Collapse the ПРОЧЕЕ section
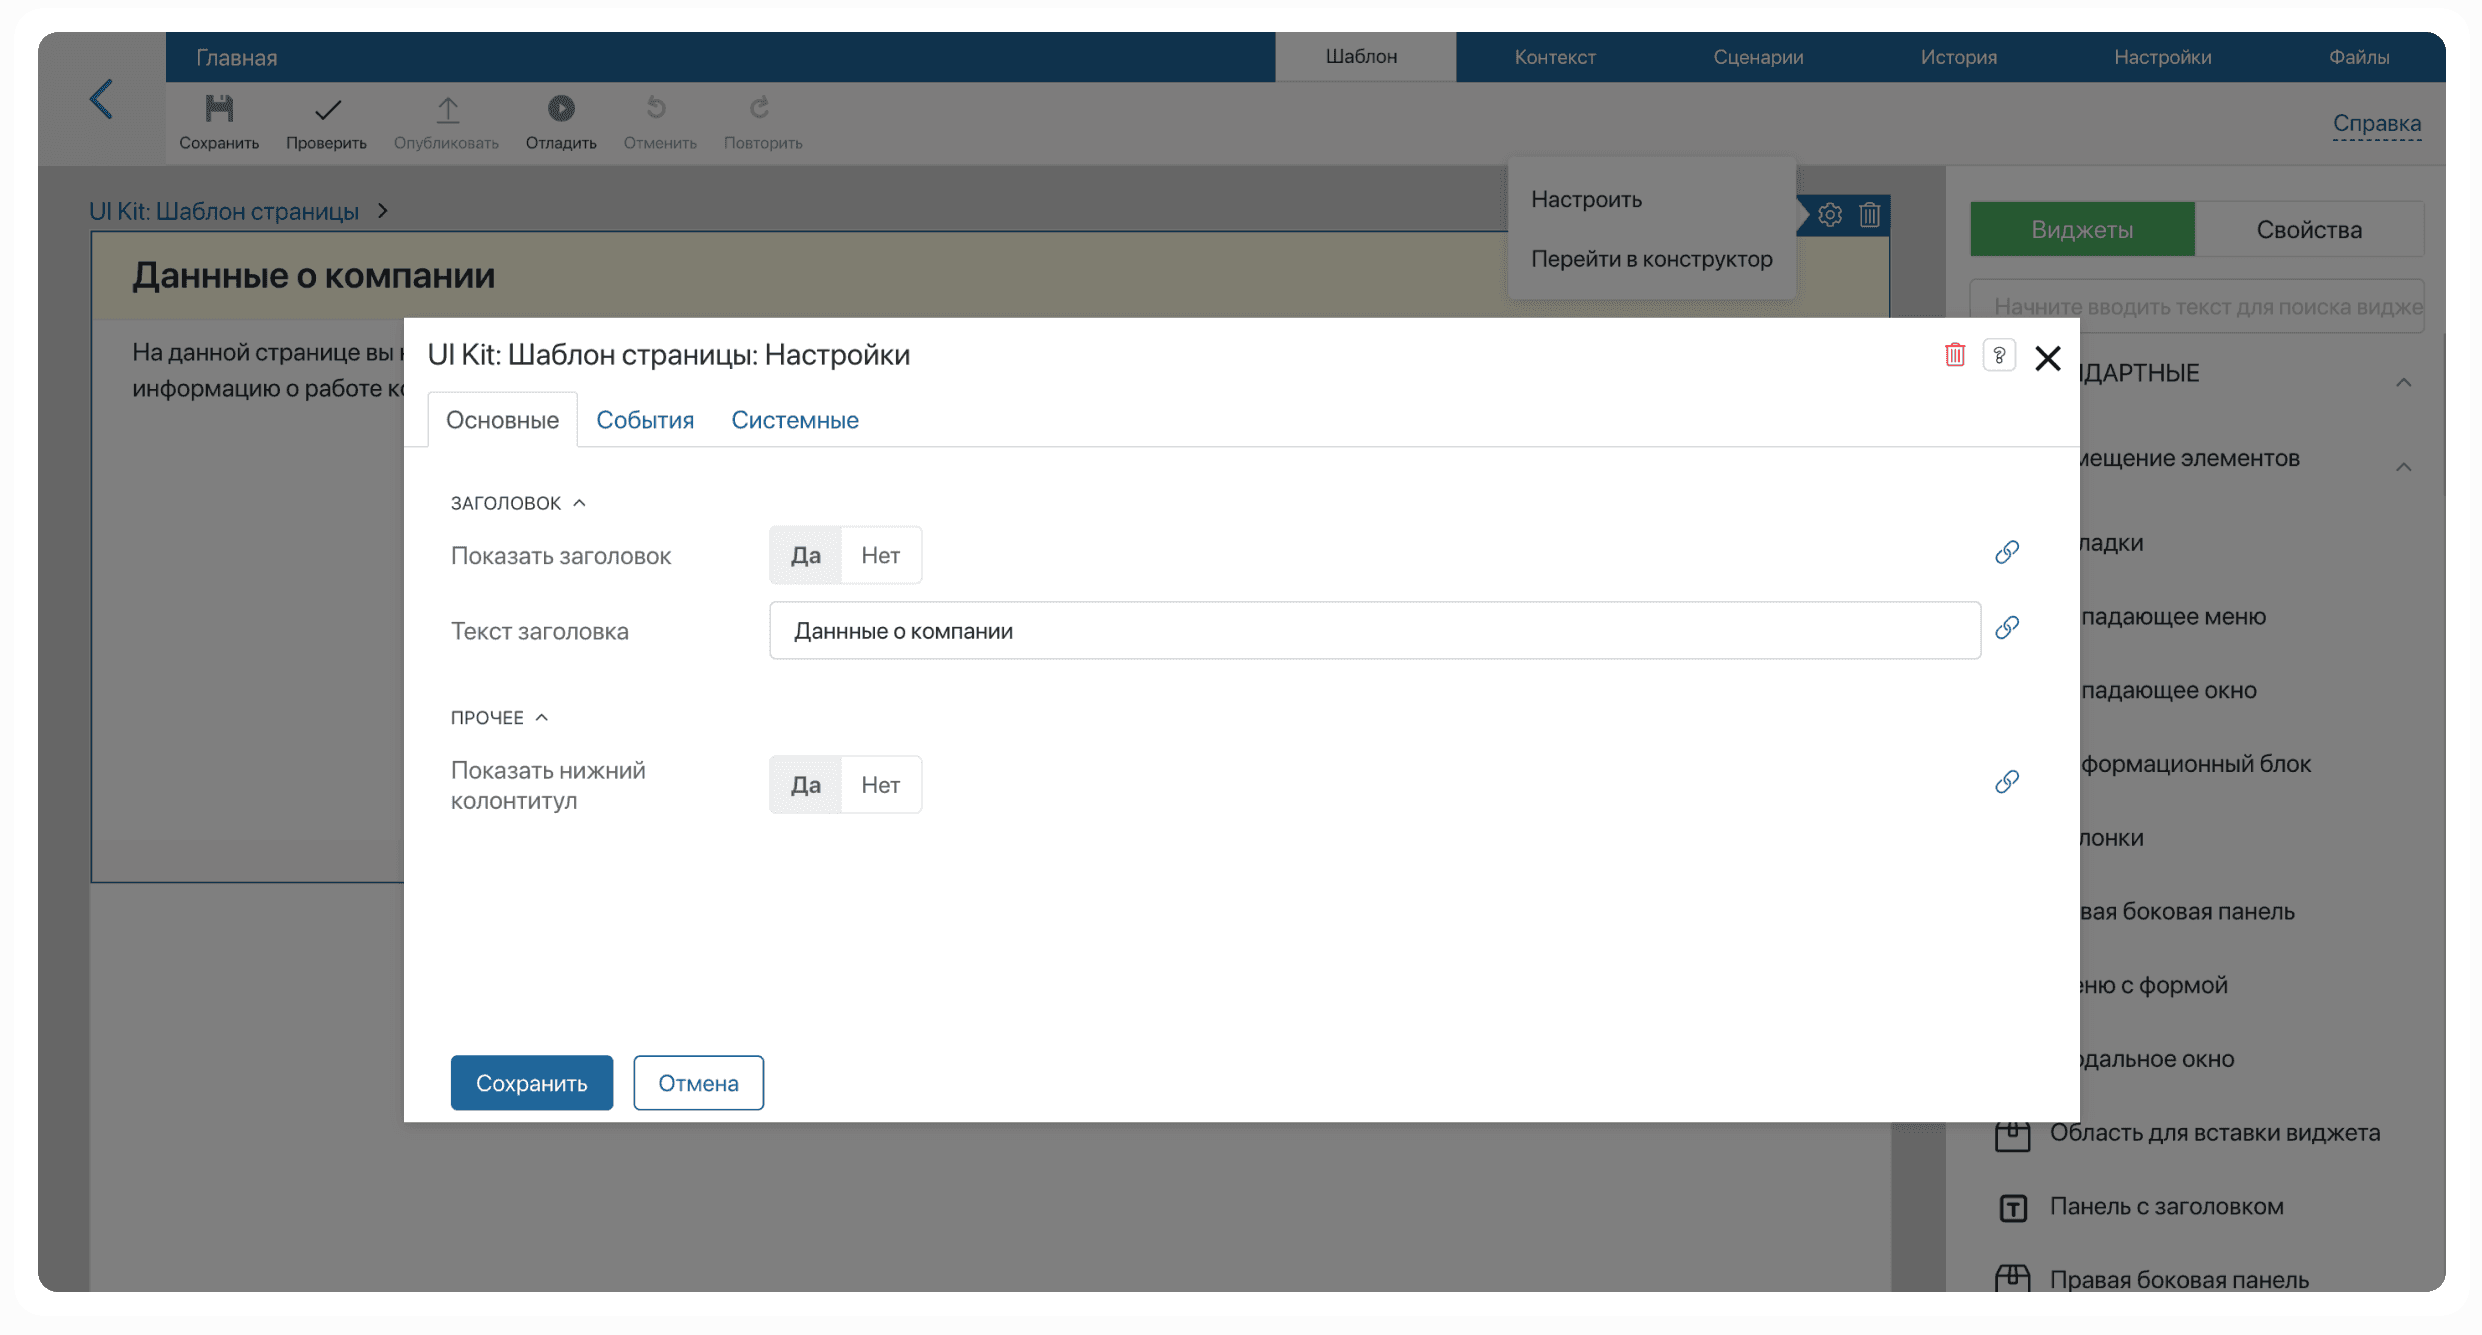 (x=541, y=717)
